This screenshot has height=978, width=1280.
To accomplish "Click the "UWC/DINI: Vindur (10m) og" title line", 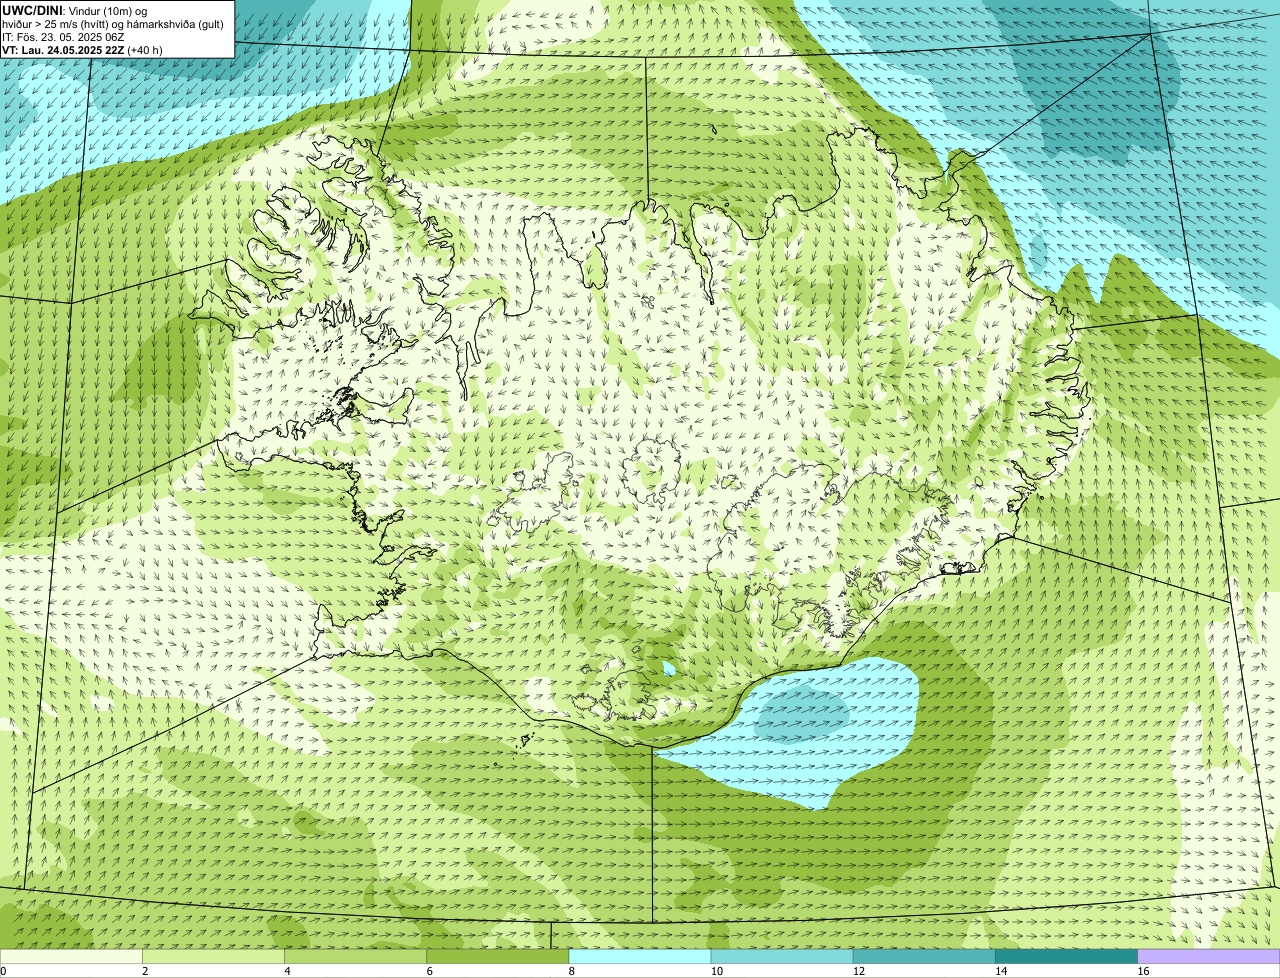I will tap(75, 10).
